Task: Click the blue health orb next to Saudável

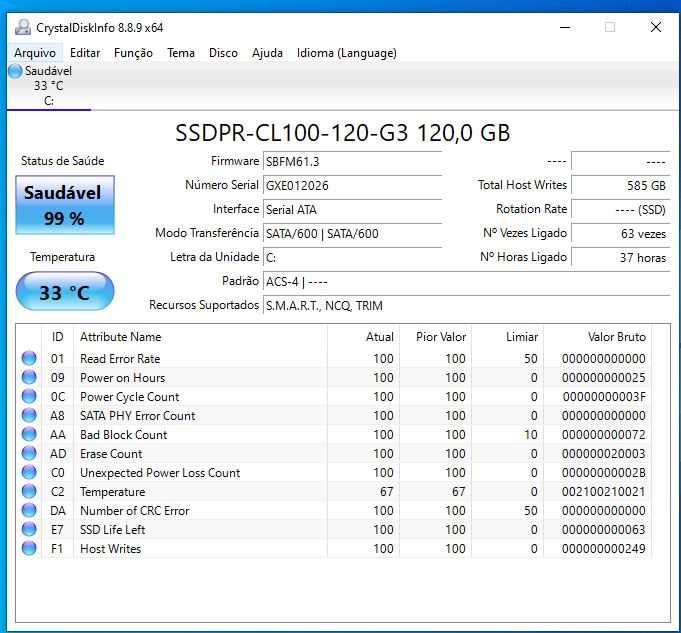Action: 15,71
